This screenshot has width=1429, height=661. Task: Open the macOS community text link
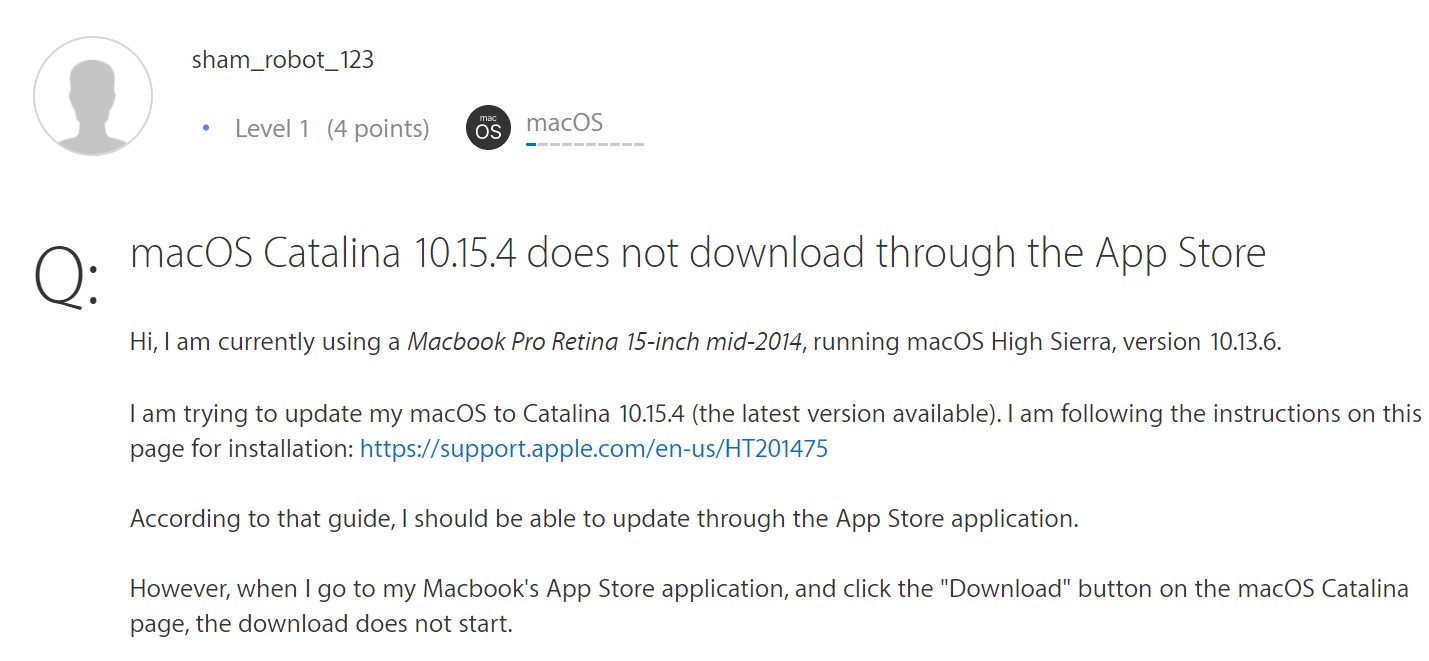click(565, 123)
